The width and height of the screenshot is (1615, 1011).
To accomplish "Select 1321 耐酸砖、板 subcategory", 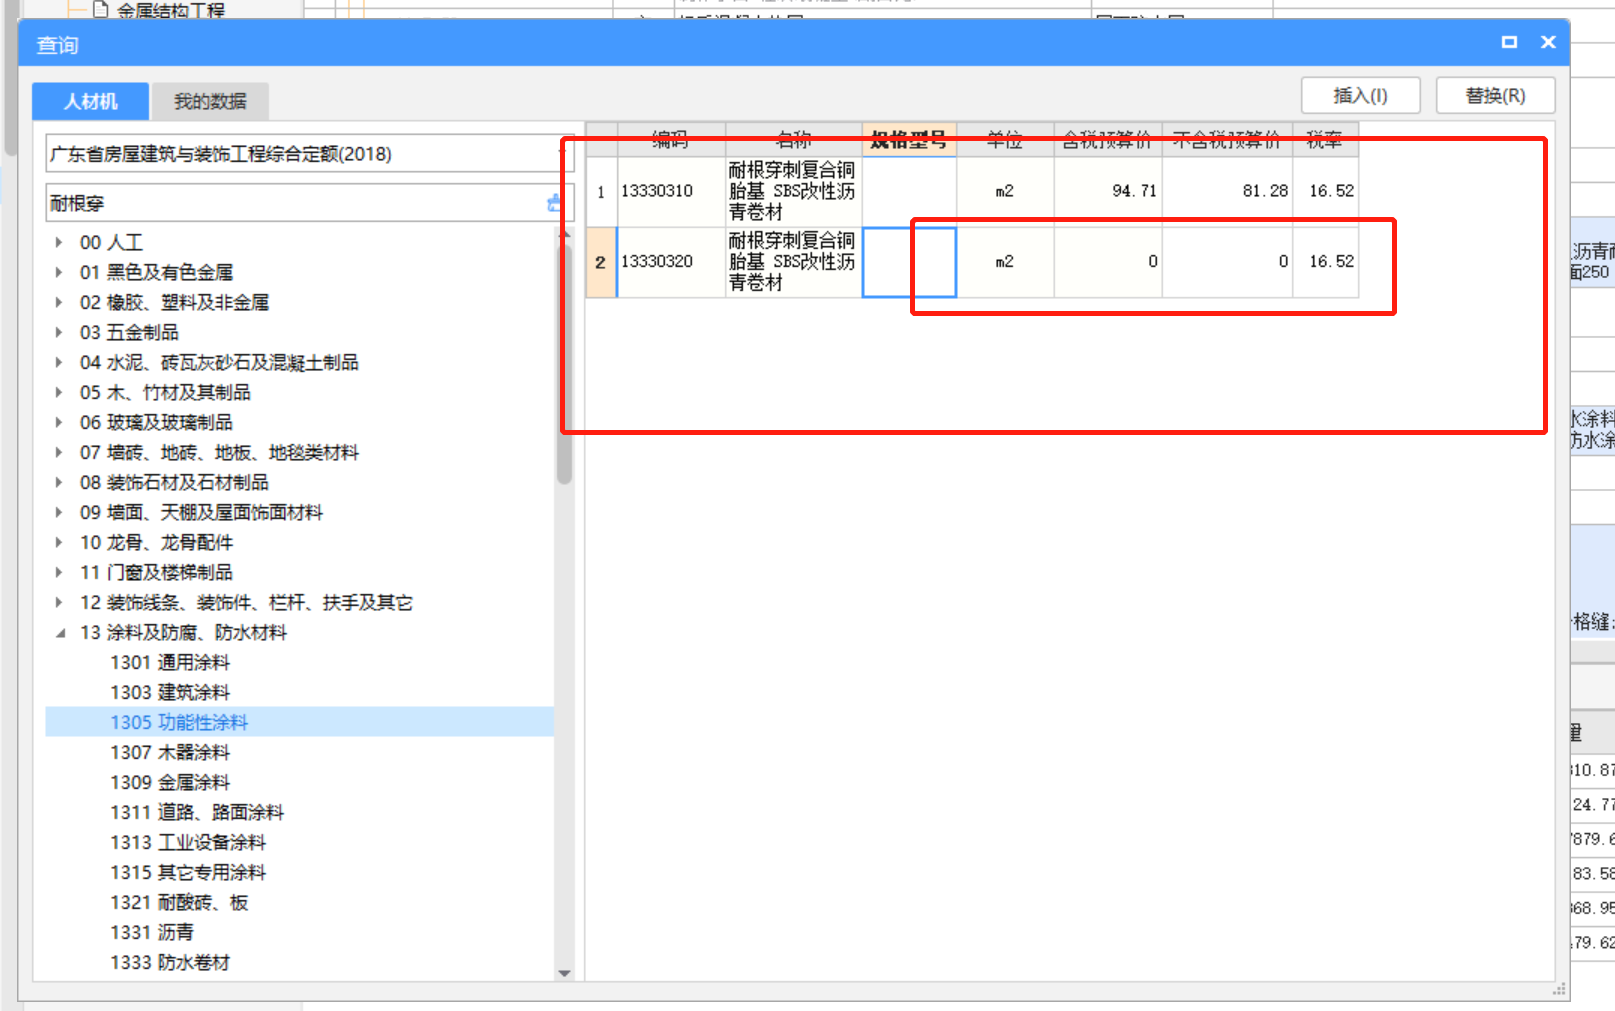I will pos(179,902).
